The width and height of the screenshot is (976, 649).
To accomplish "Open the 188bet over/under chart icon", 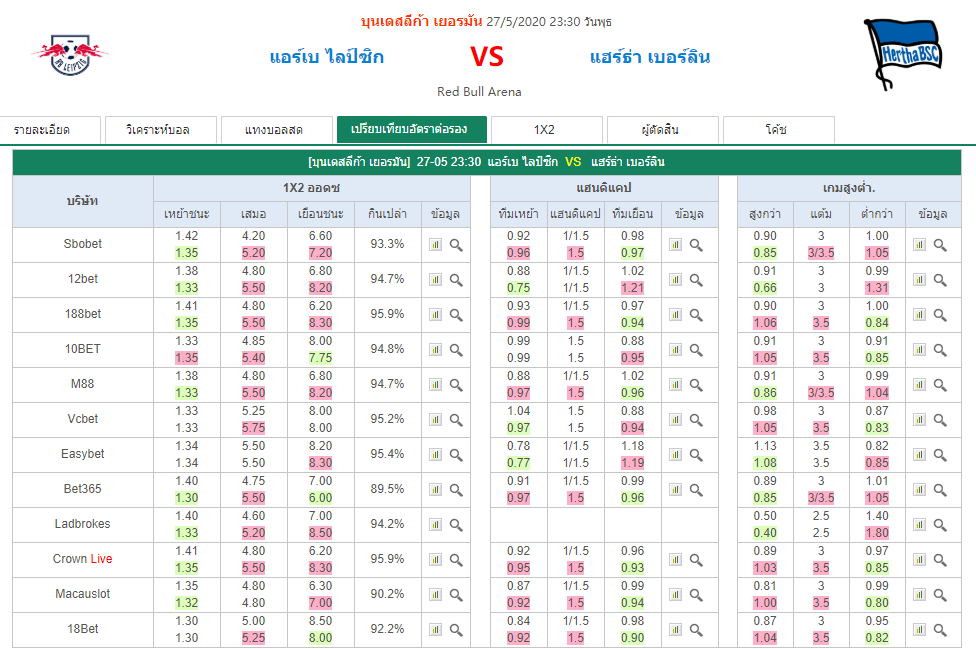I will click(x=919, y=314).
